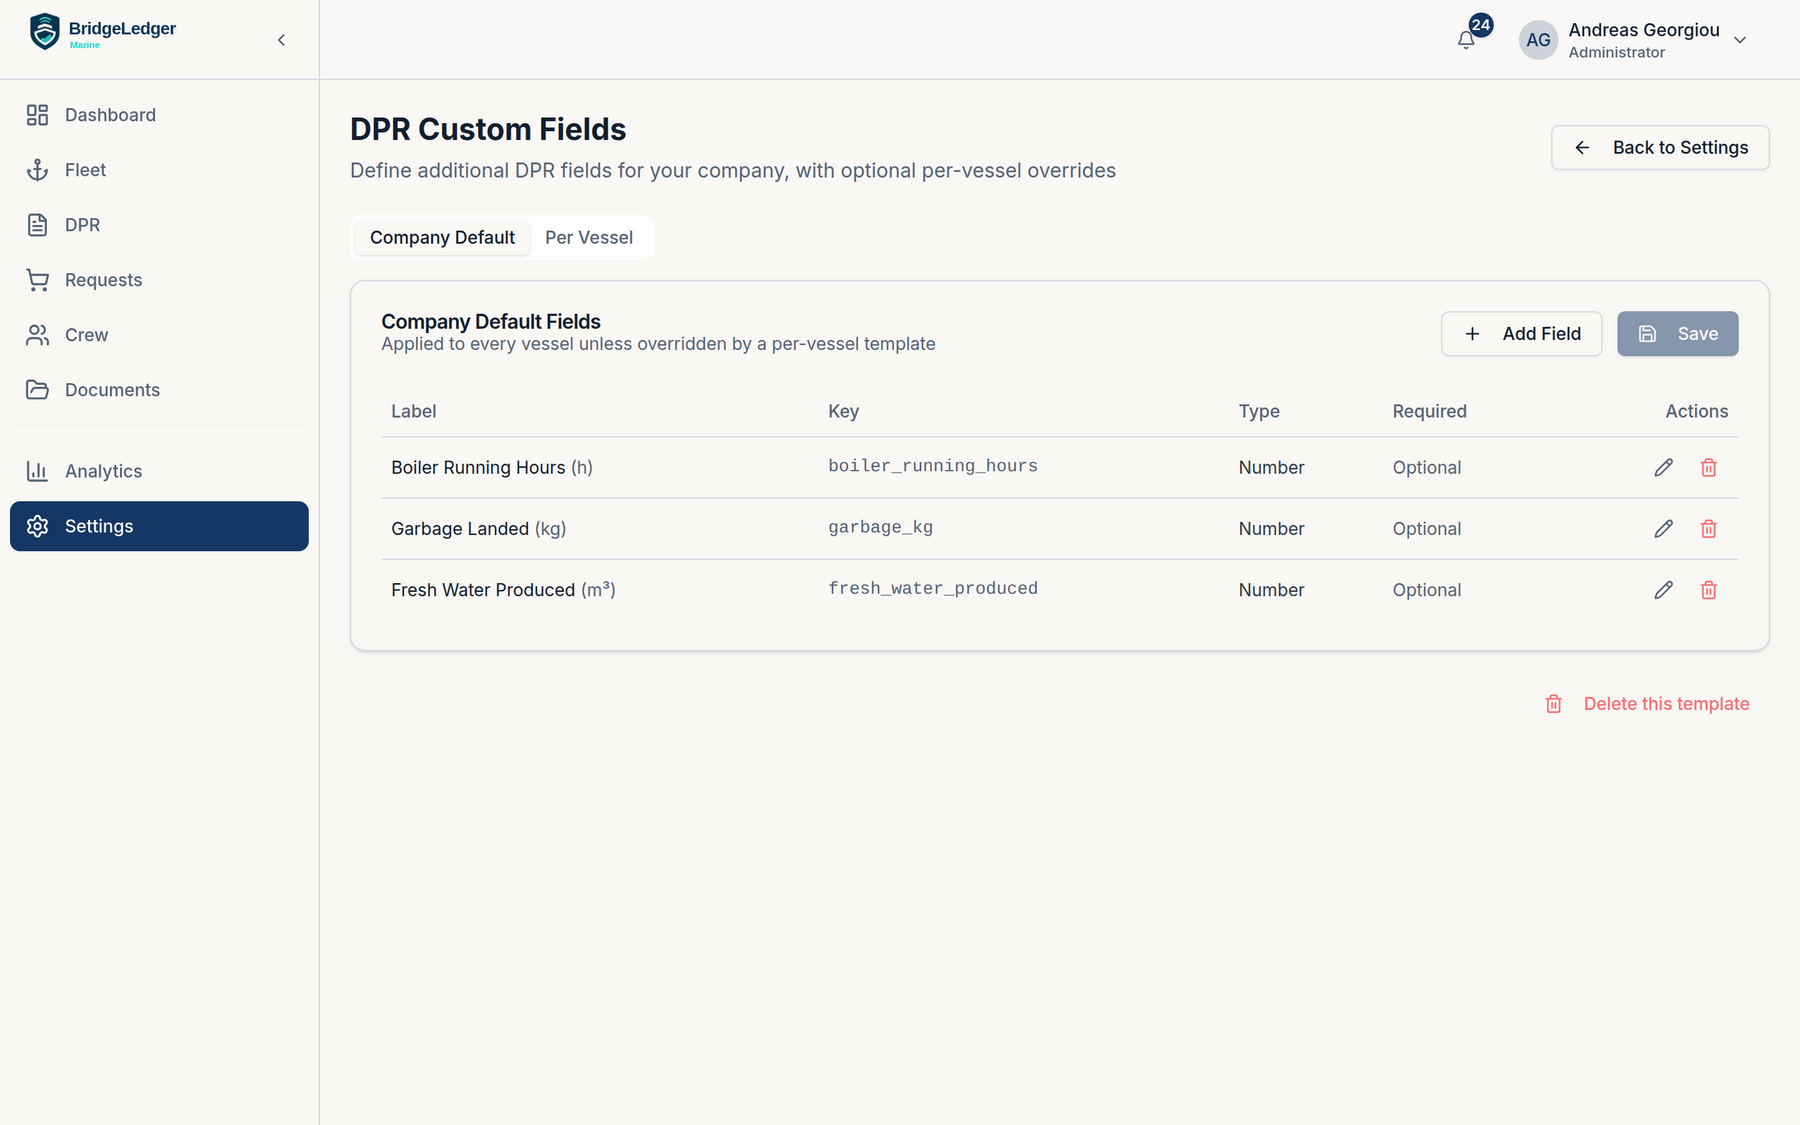Open the notifications bell
This screenshot has height=1125, width=1800.
(1466, 40)
